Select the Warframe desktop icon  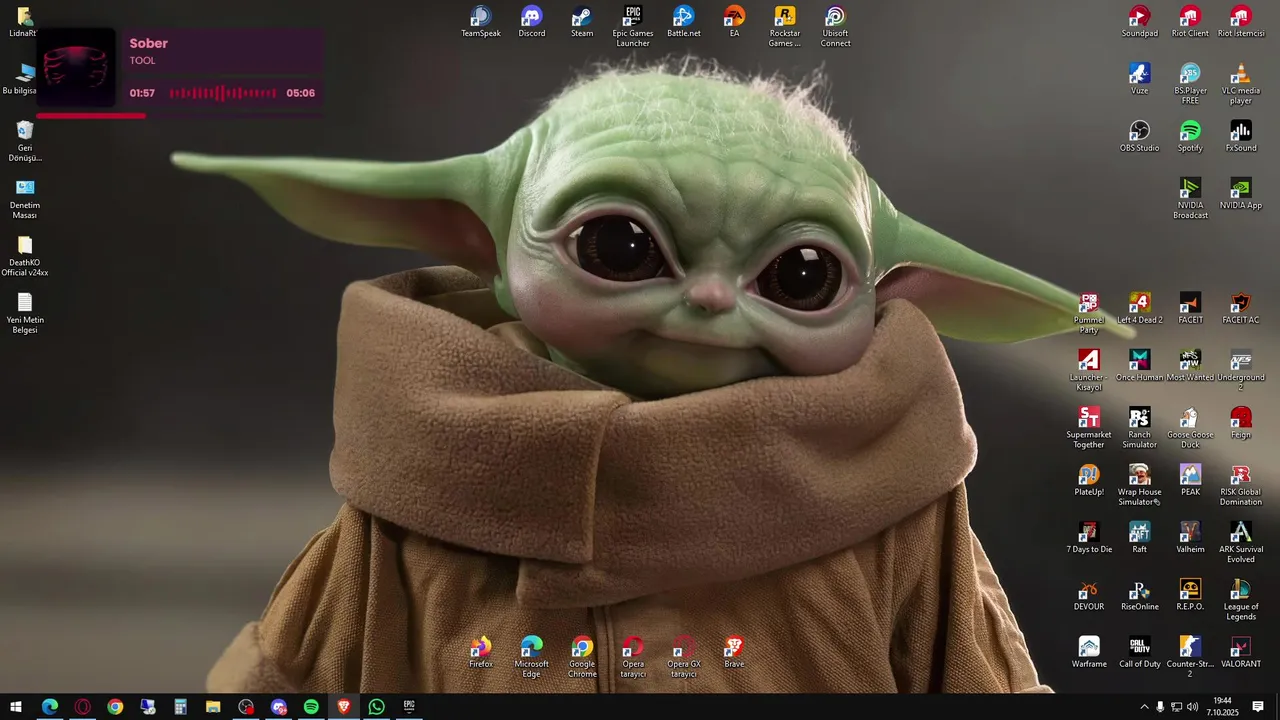coord(1089,652)
